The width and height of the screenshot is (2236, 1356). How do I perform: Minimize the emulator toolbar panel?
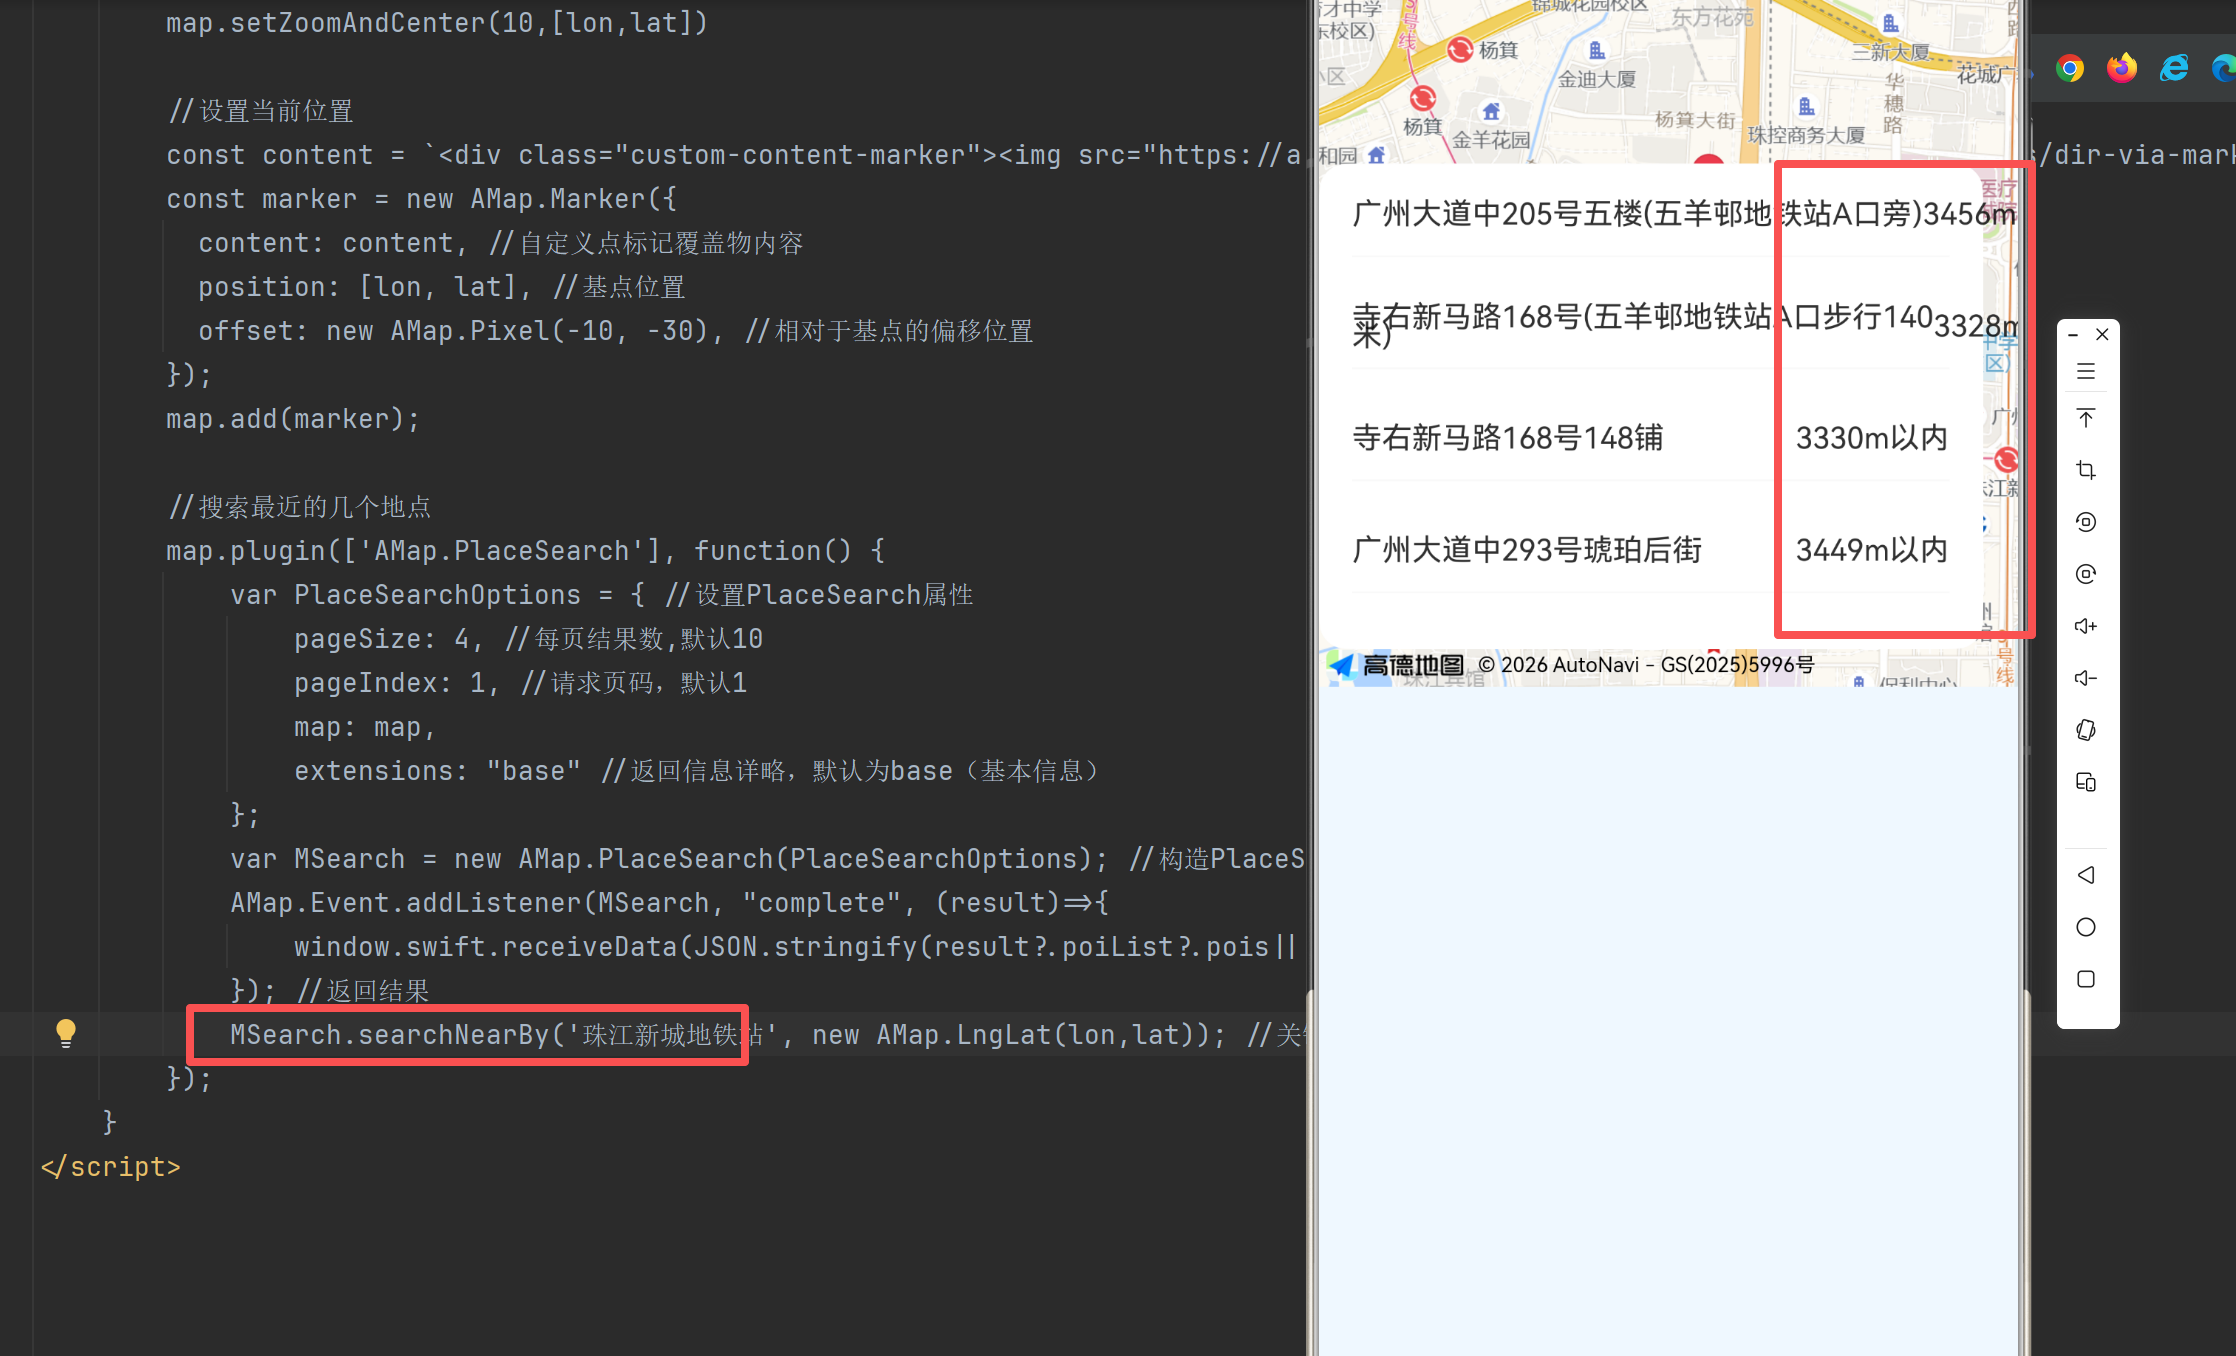coord(2074,335)
